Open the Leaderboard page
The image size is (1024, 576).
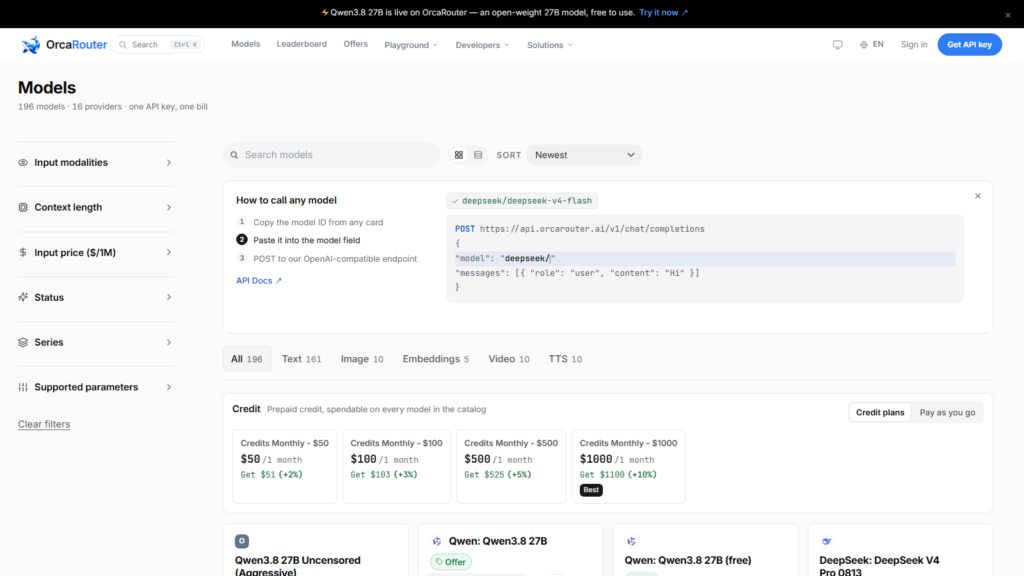point(302,44)
